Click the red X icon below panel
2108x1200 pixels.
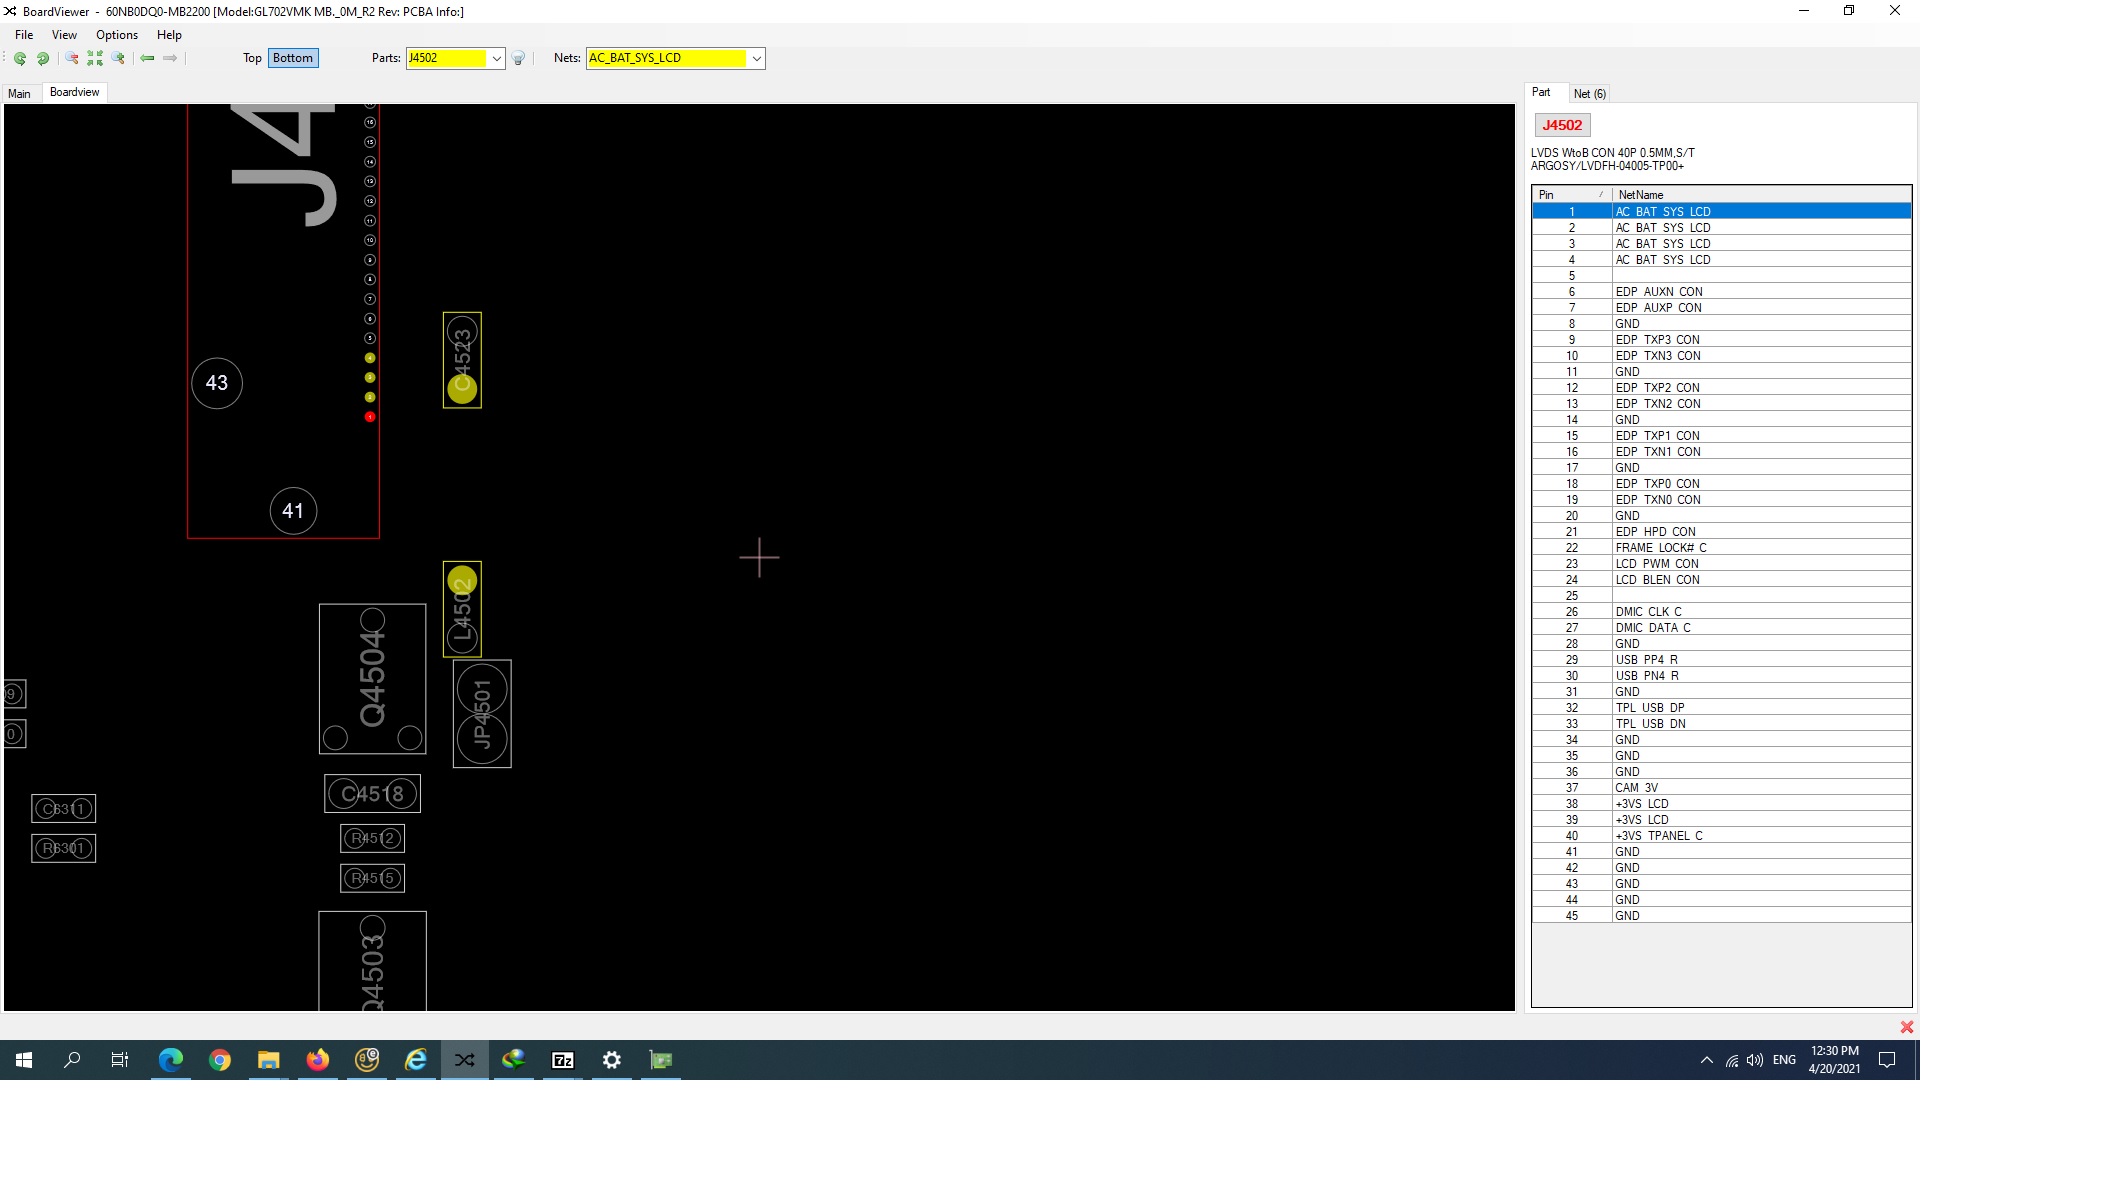(1906, 1027)
